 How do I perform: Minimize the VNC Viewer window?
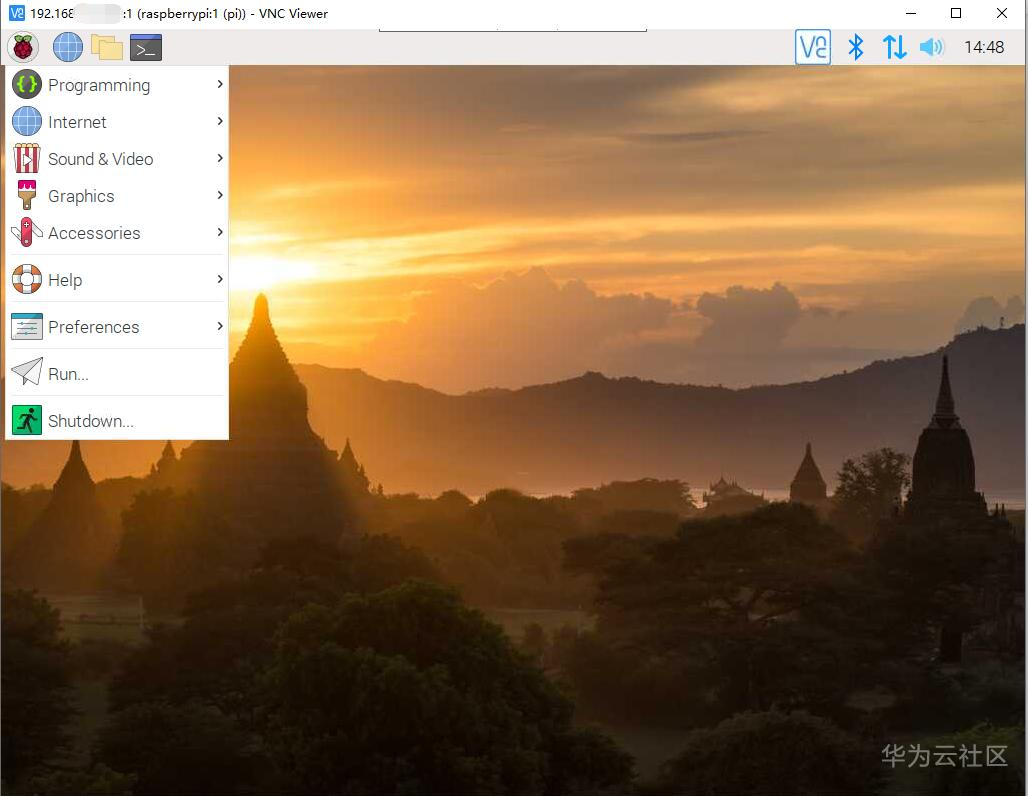[x=911, y=13]
